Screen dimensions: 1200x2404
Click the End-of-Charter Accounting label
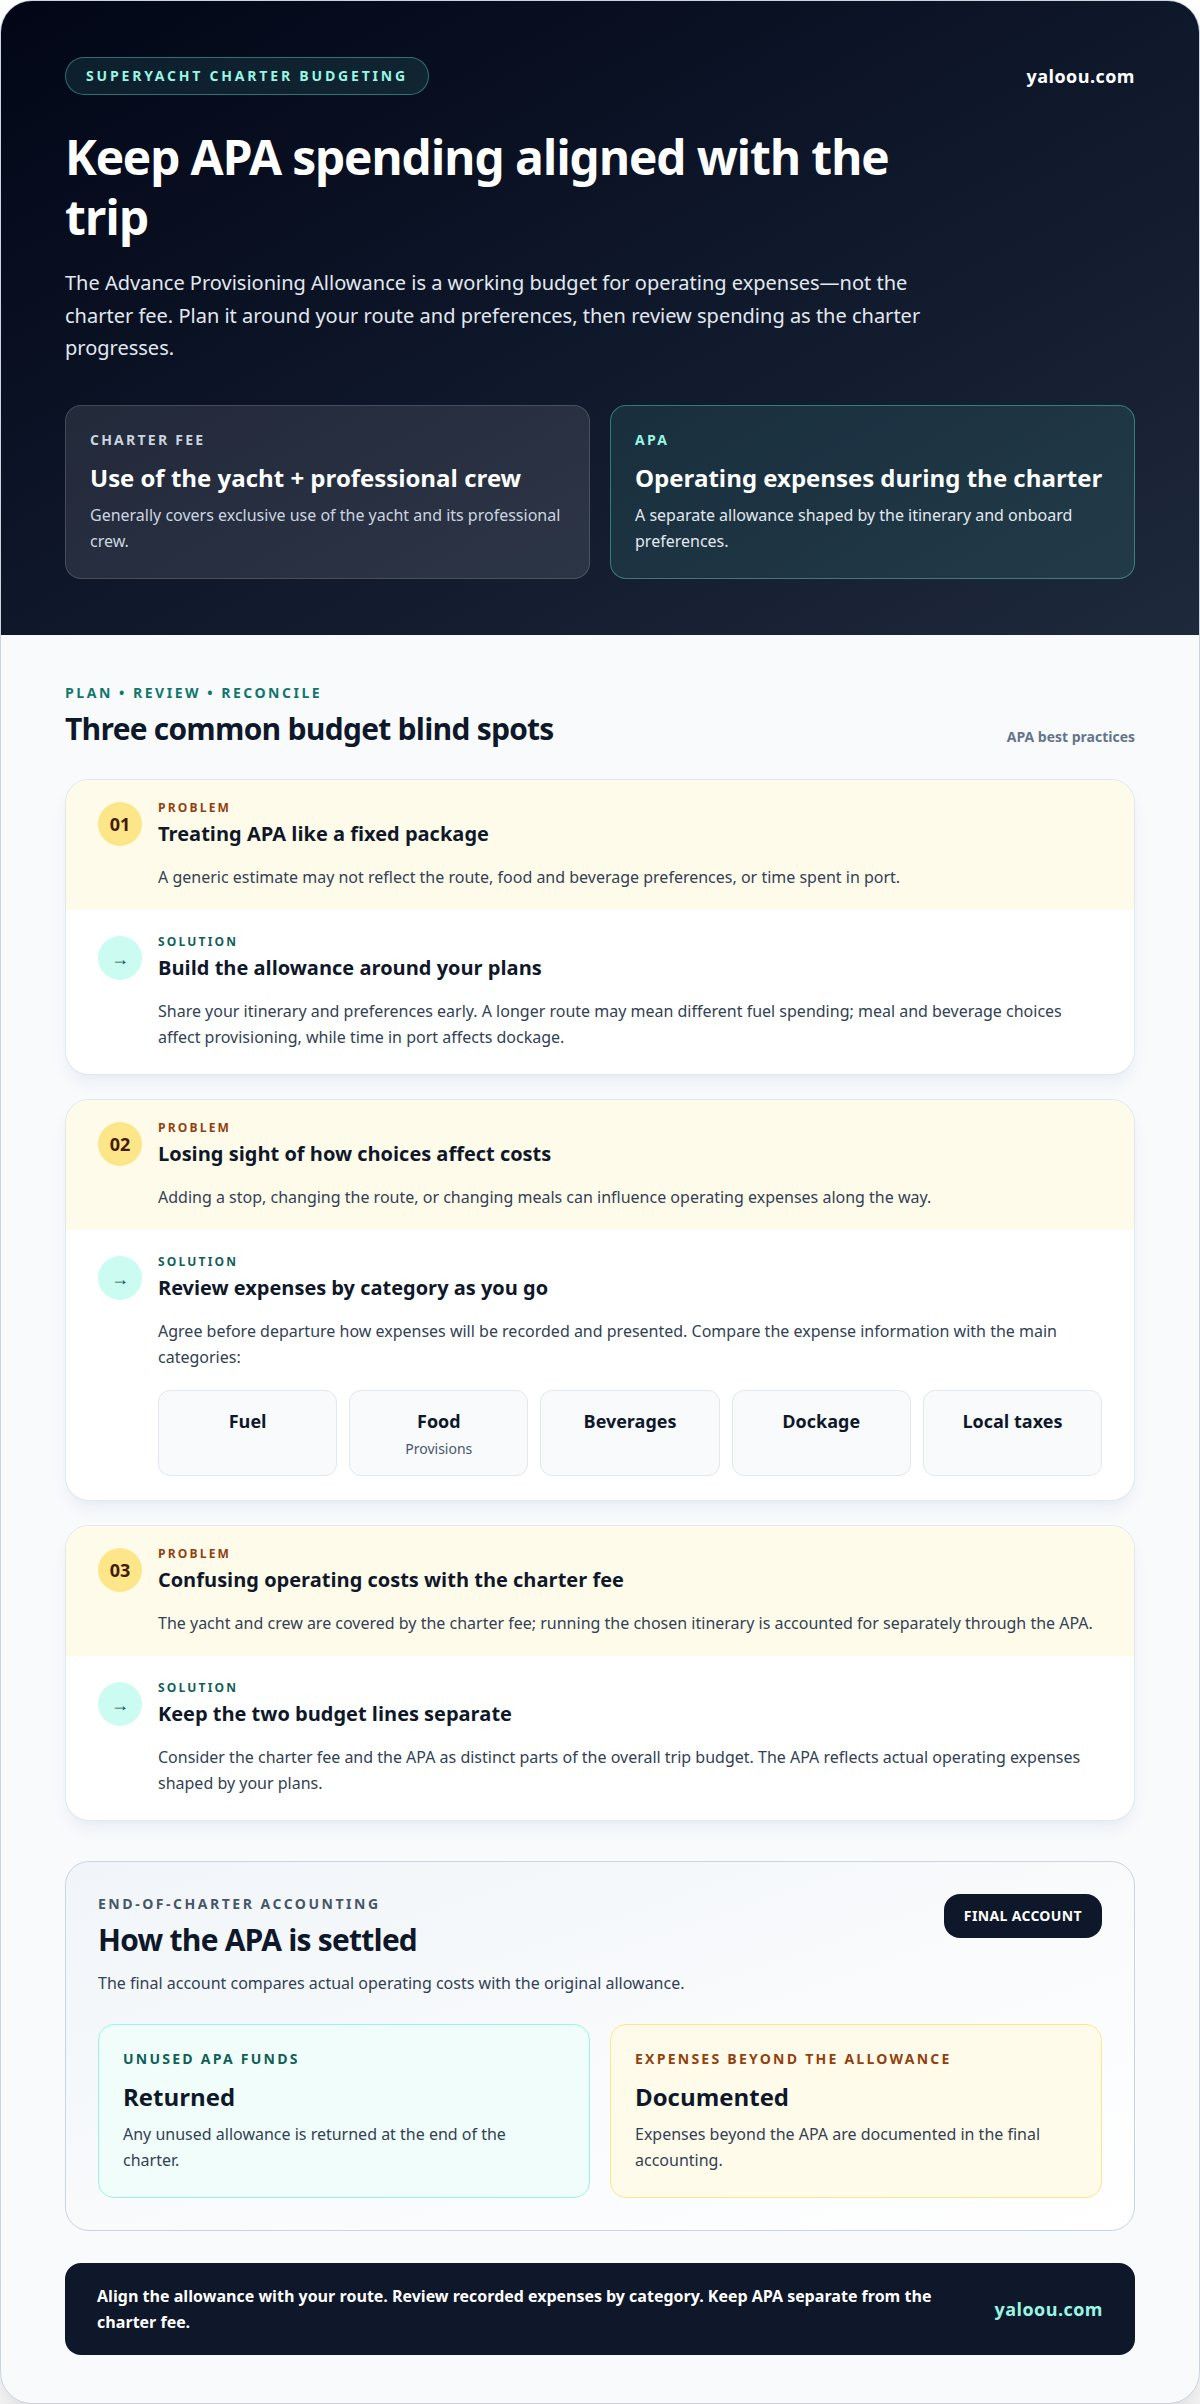239,1904
